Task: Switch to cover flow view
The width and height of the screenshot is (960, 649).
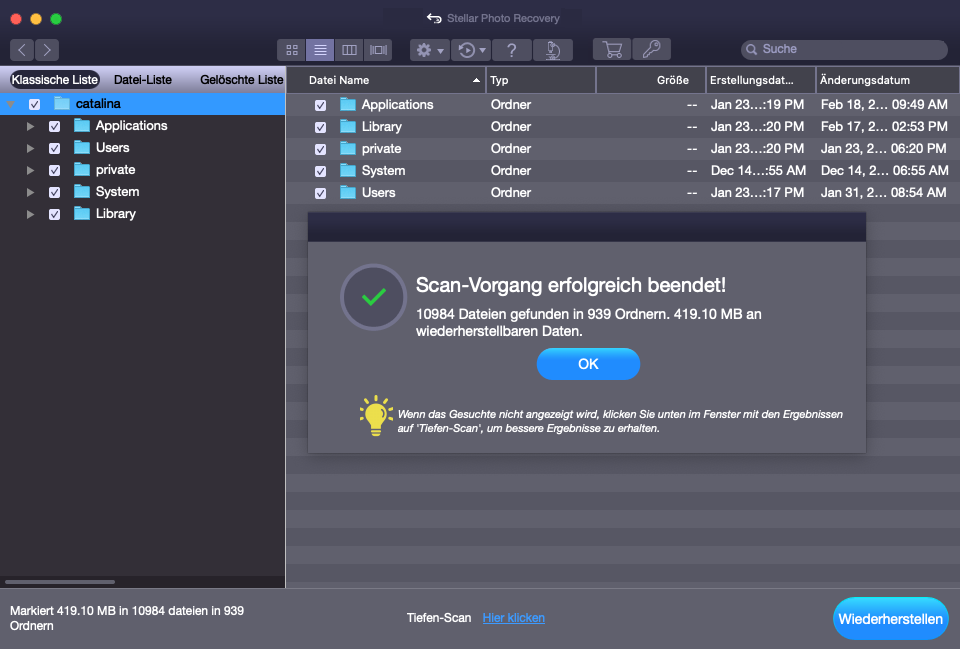Action: pos(378,50)
